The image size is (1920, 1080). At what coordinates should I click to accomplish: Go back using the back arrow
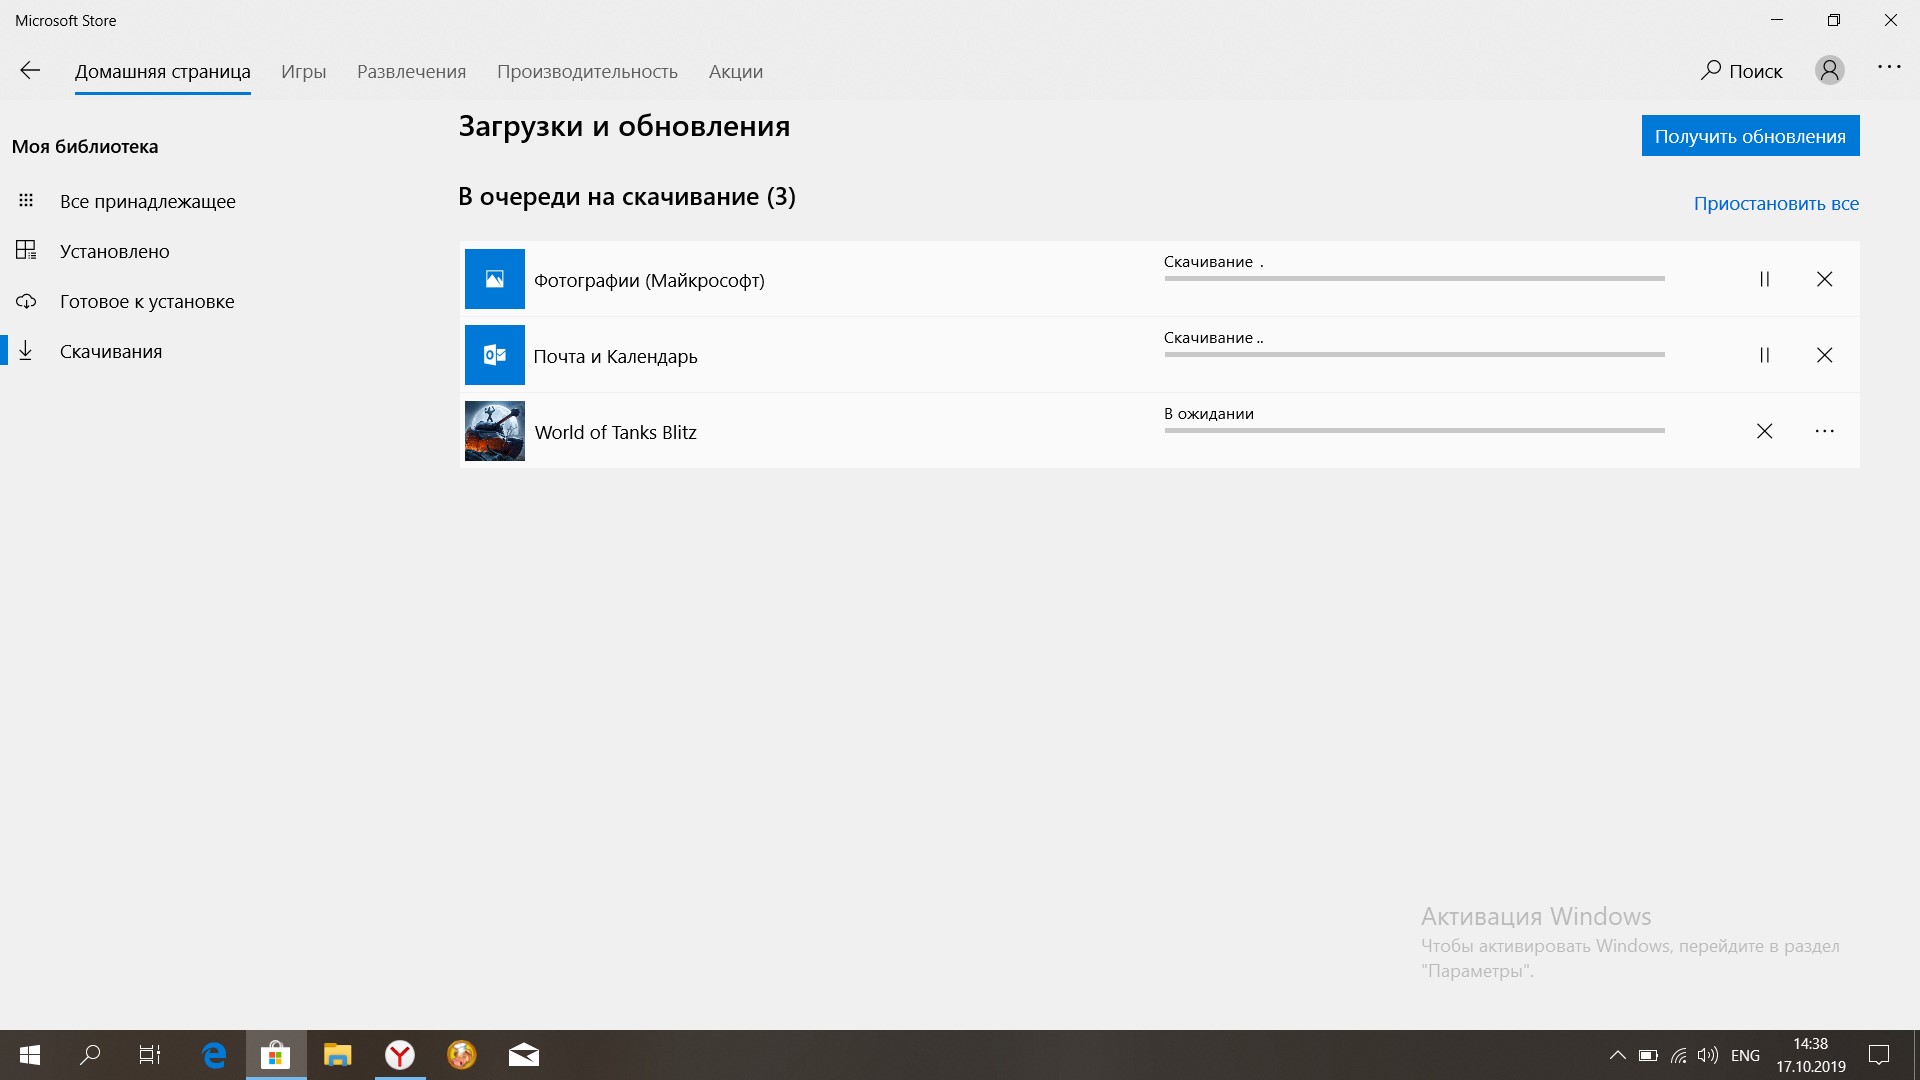[30, 70]
